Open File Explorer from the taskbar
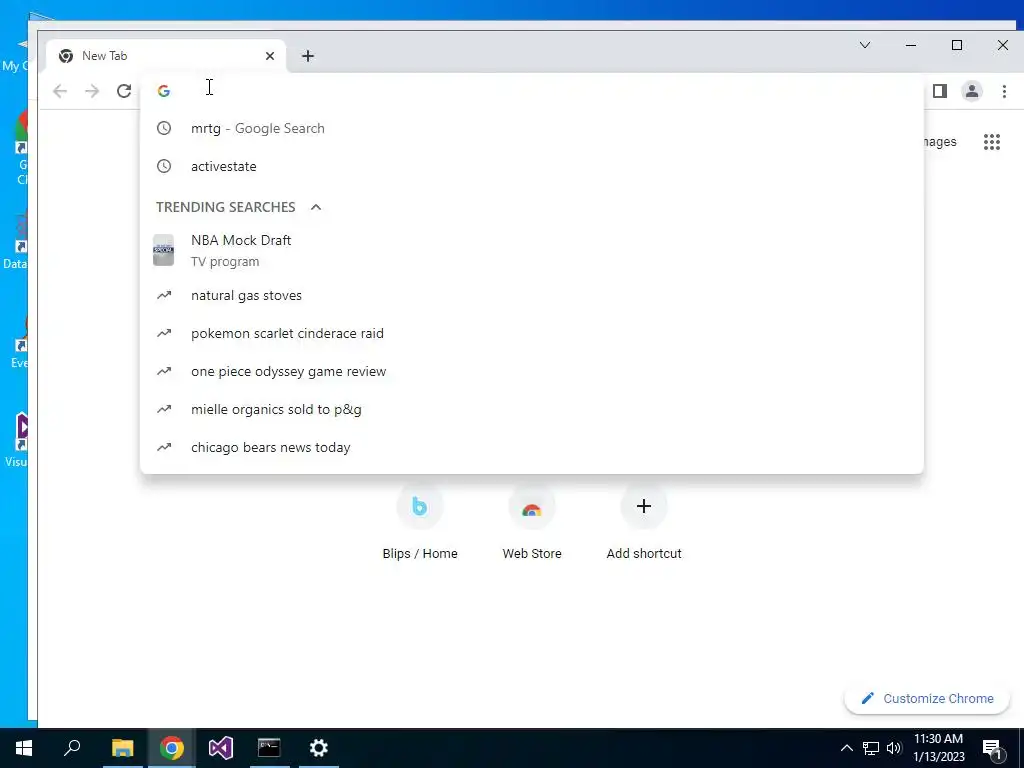1024x768 pixels. [122, 748]
